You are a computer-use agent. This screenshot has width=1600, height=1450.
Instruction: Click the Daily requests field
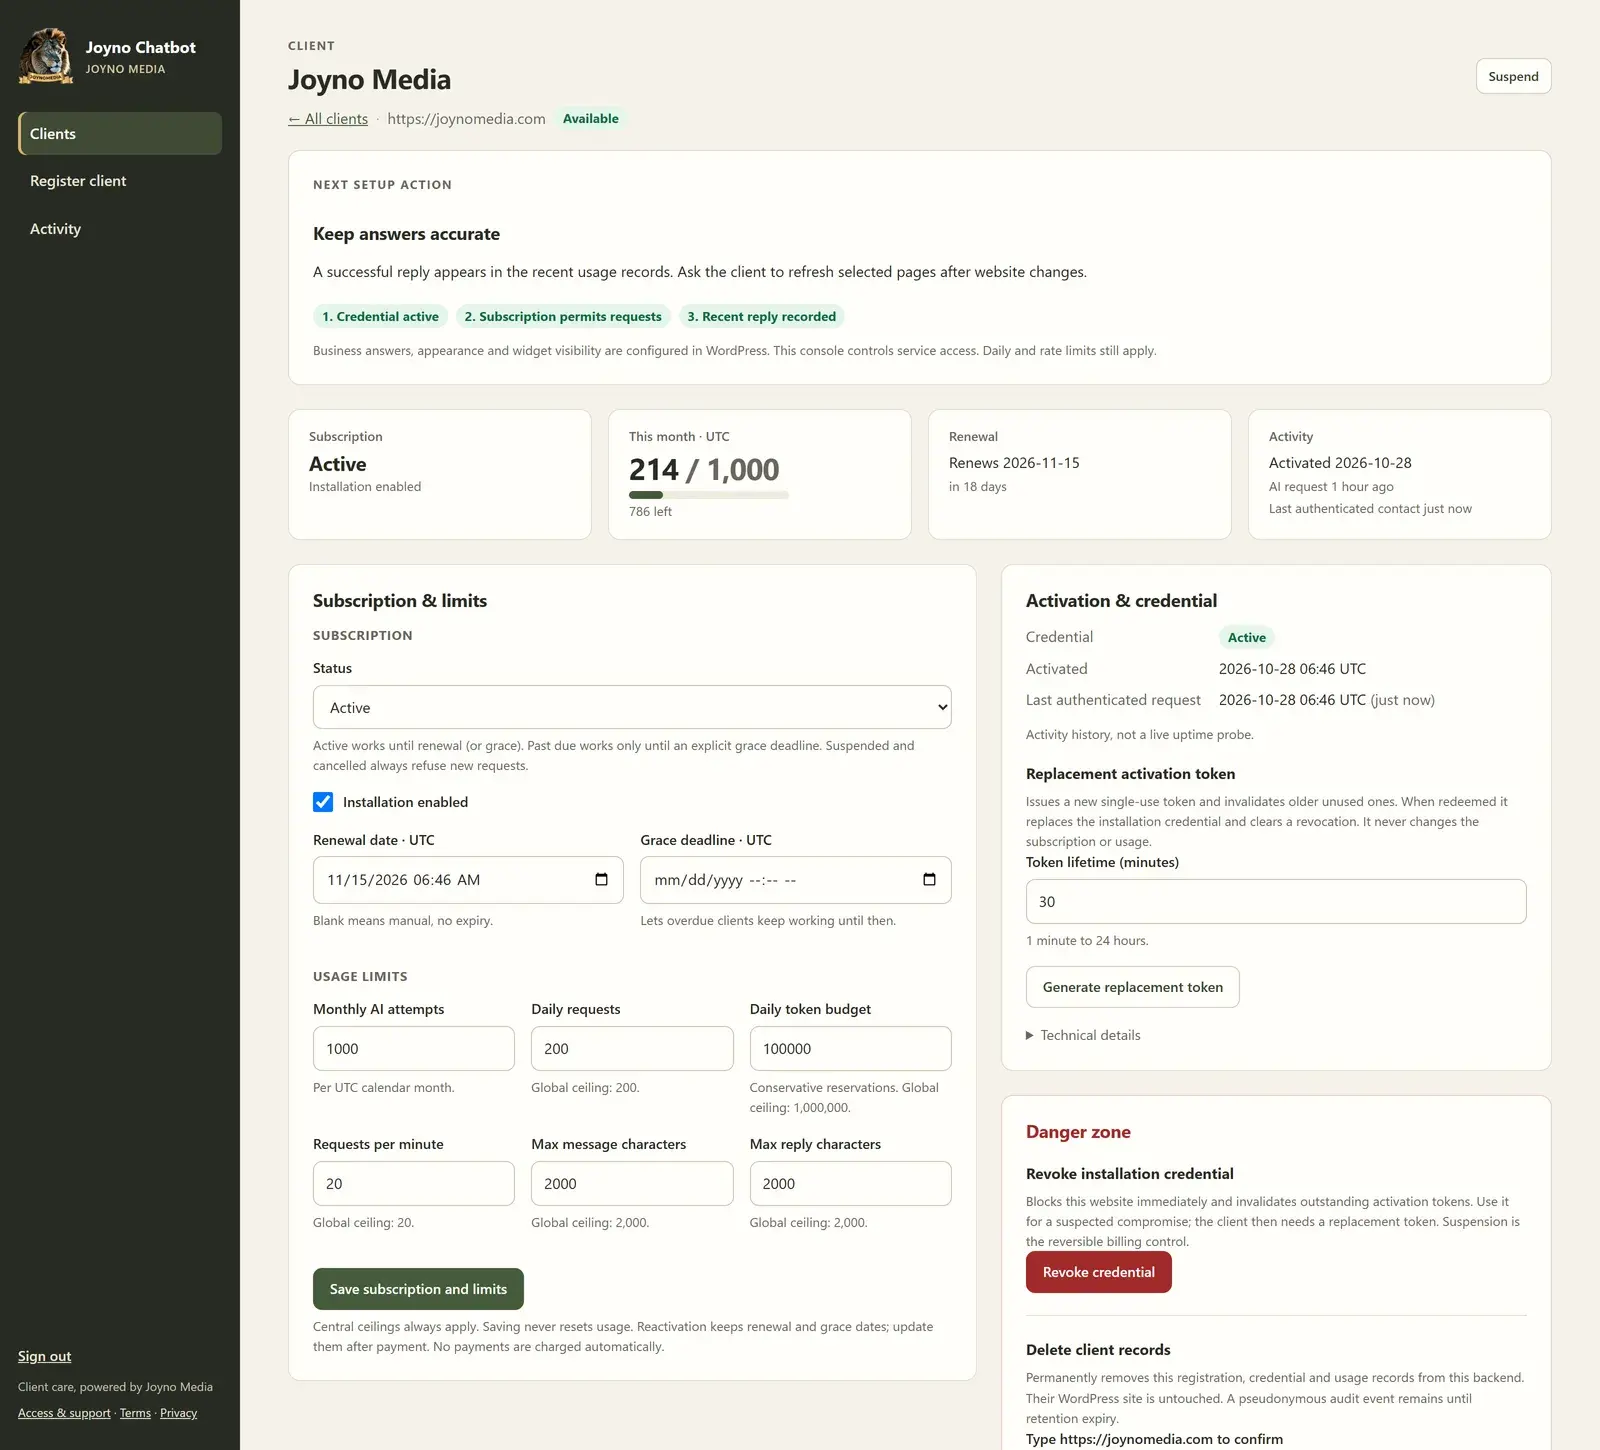coord(632,1049)
